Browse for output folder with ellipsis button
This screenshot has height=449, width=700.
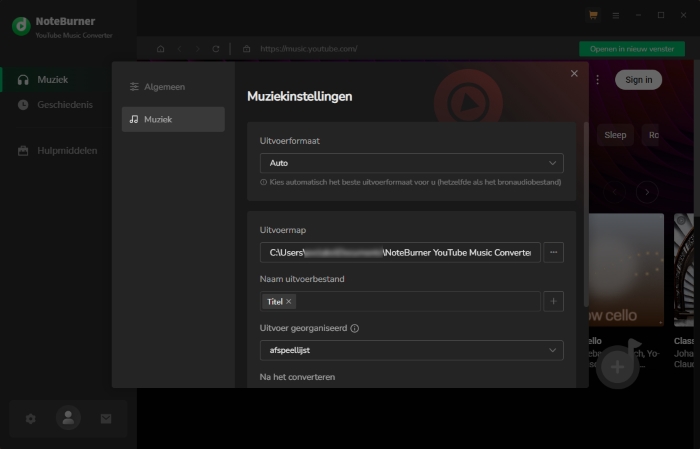pos(553,252)
